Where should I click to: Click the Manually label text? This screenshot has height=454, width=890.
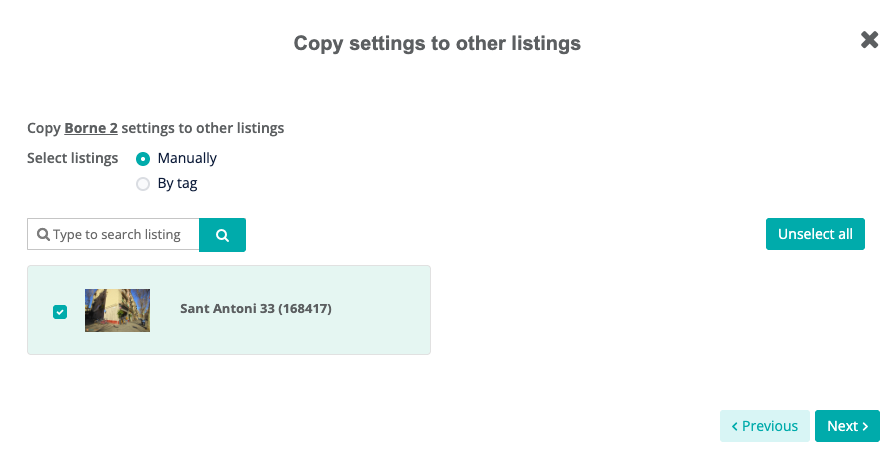point(187,158)
